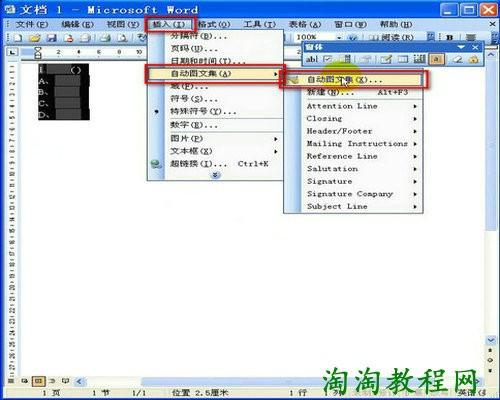Screen dimensions: 500x400
Task: Save the document with the floppy disk icon
Action: 51,38
